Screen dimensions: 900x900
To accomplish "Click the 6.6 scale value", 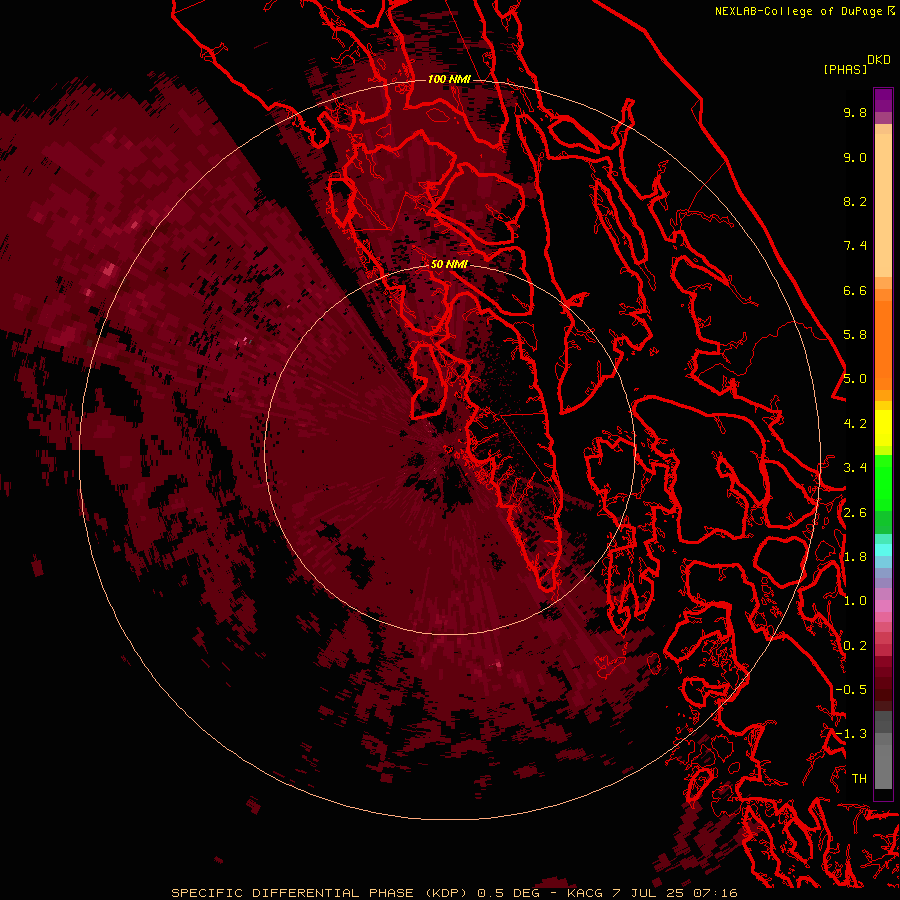I will tap(855, 290).
